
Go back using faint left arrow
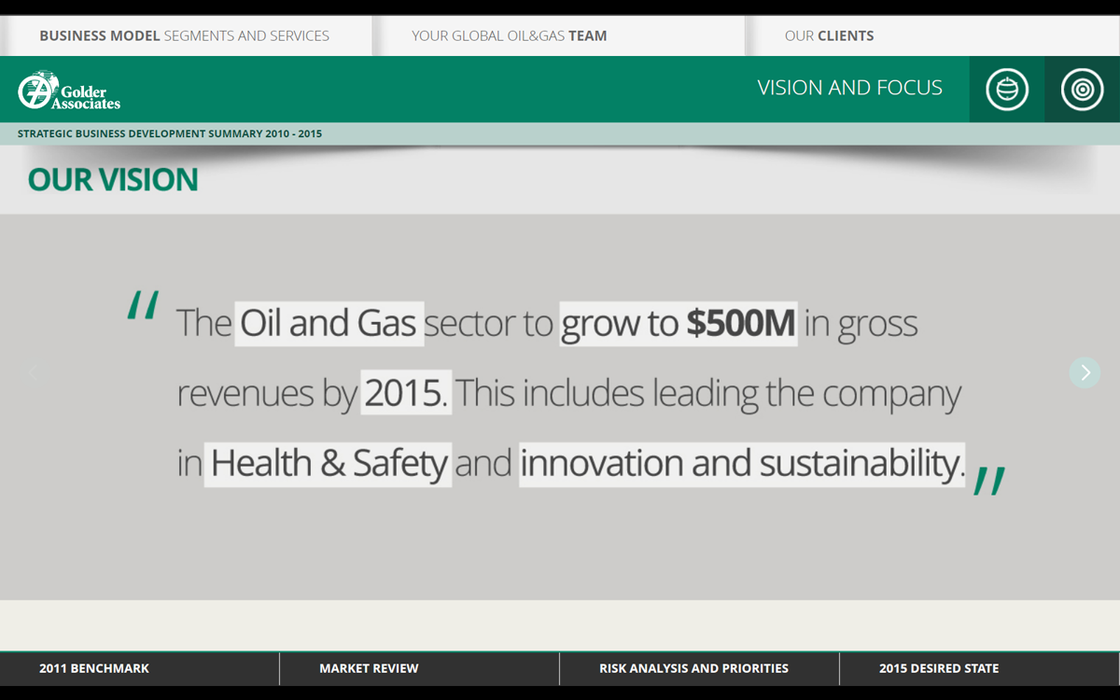[x=34, y=372]
